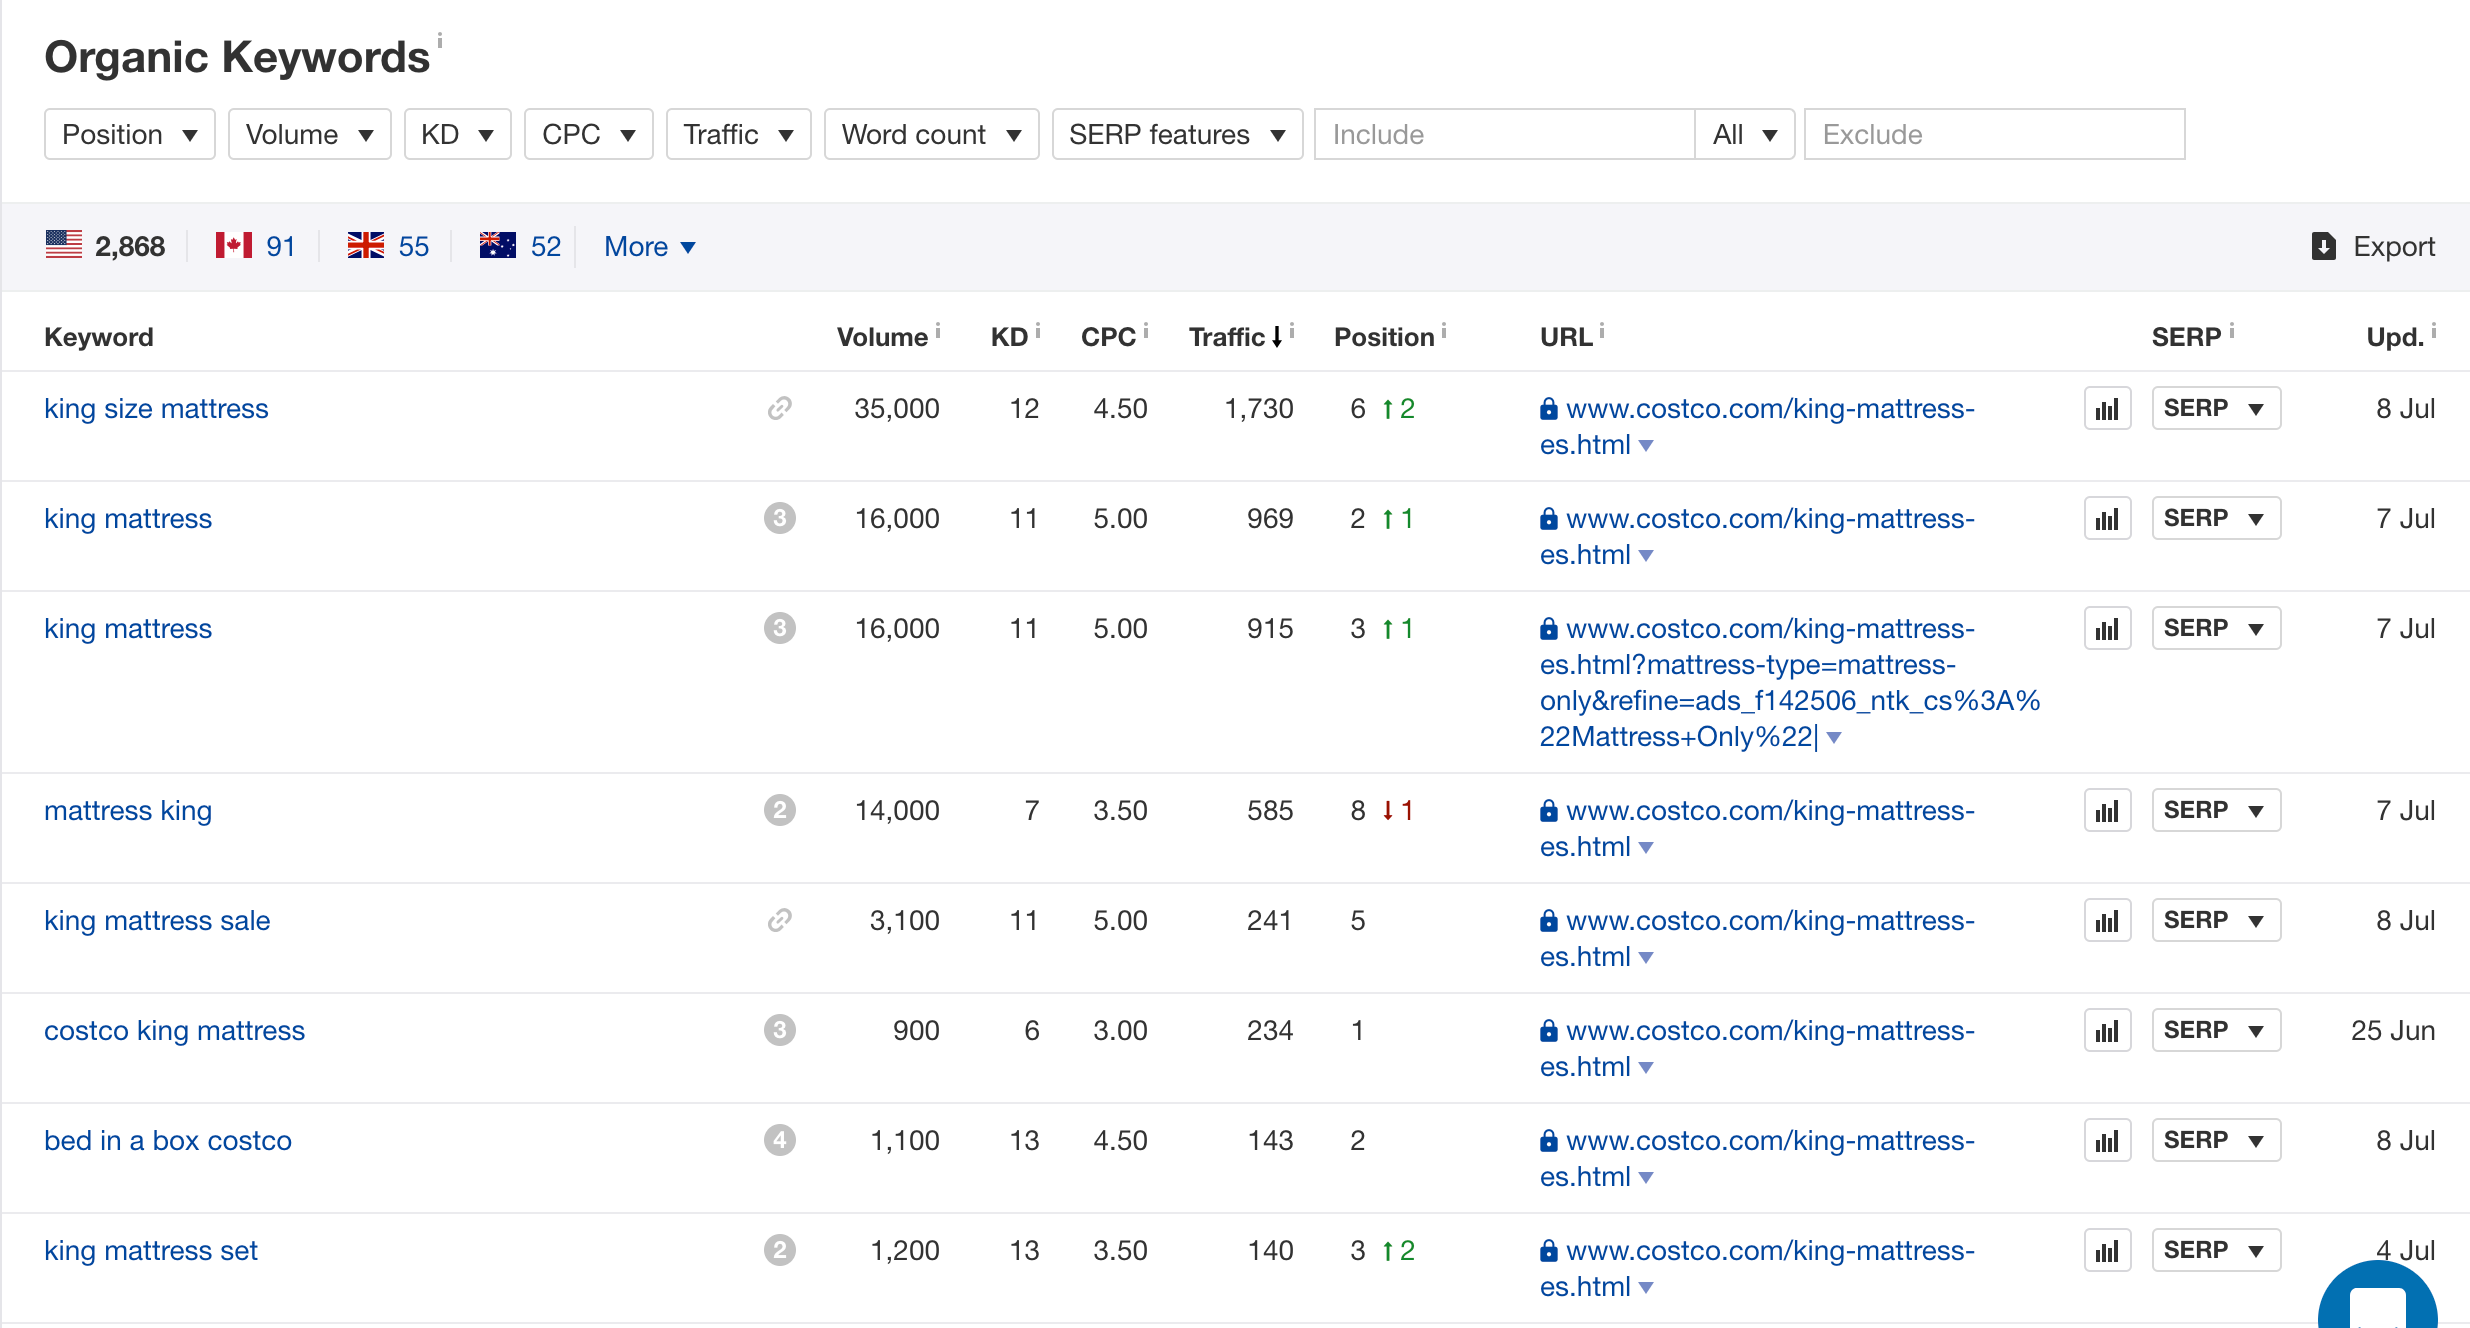2470x1328 pixels.
Task: Open history chart for king mattress sale
Action: coord(2107,921)
